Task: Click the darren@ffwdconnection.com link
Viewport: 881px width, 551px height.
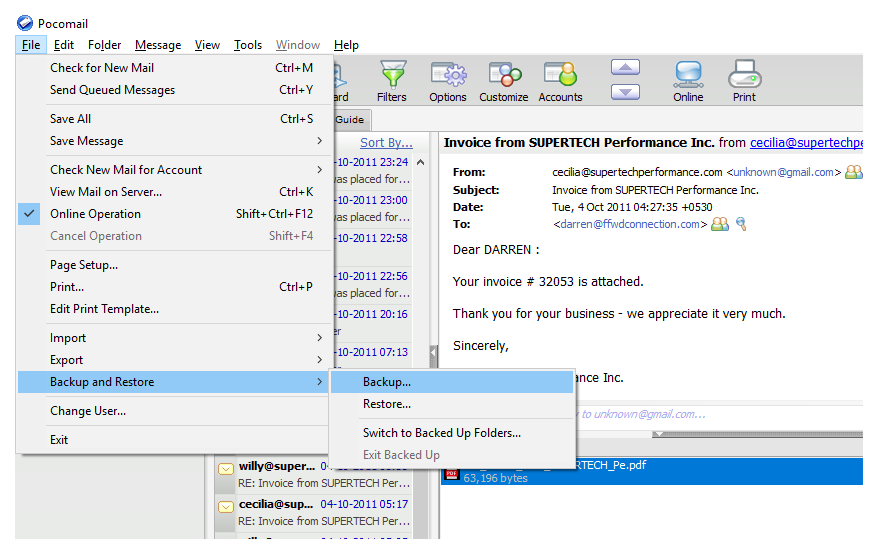Action: tap(630, 224)
